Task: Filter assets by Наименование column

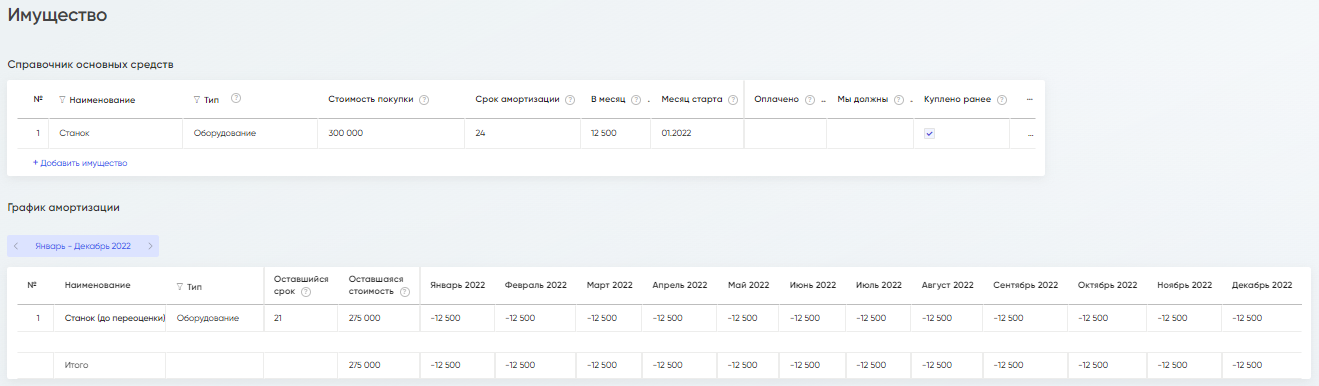Action: point(62,100)
